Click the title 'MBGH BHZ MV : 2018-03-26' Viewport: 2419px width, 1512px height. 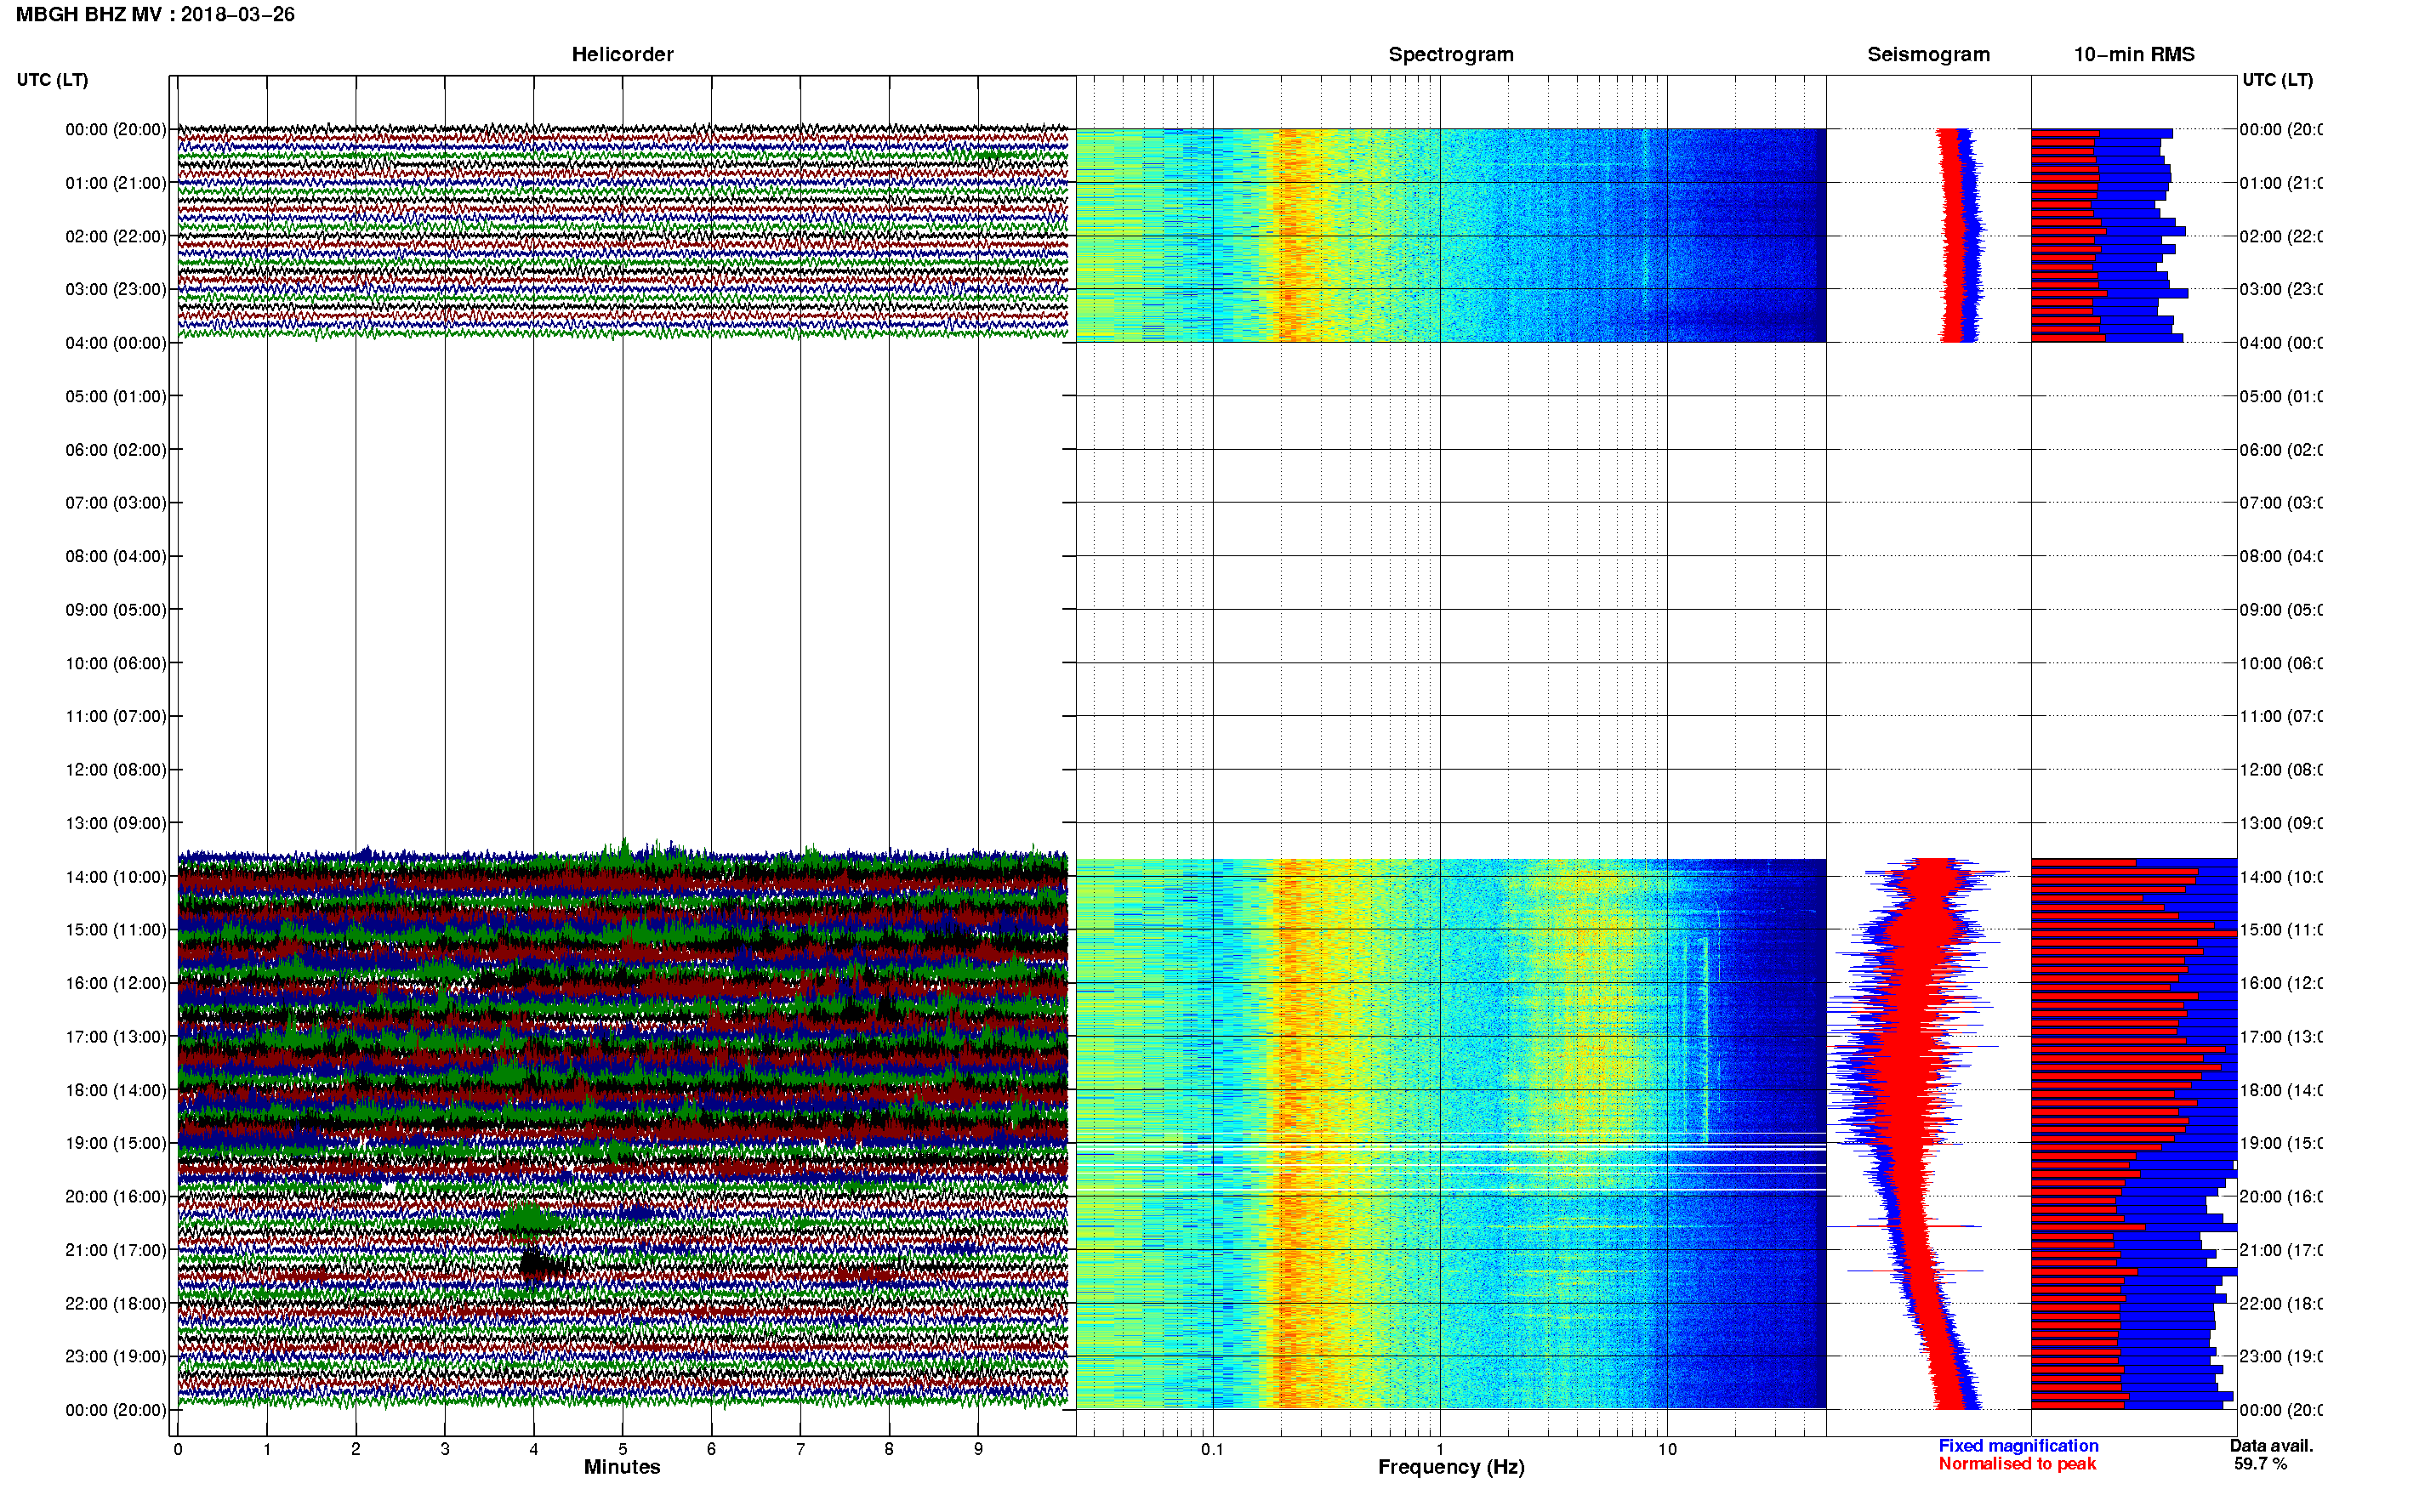pos(155,14)
